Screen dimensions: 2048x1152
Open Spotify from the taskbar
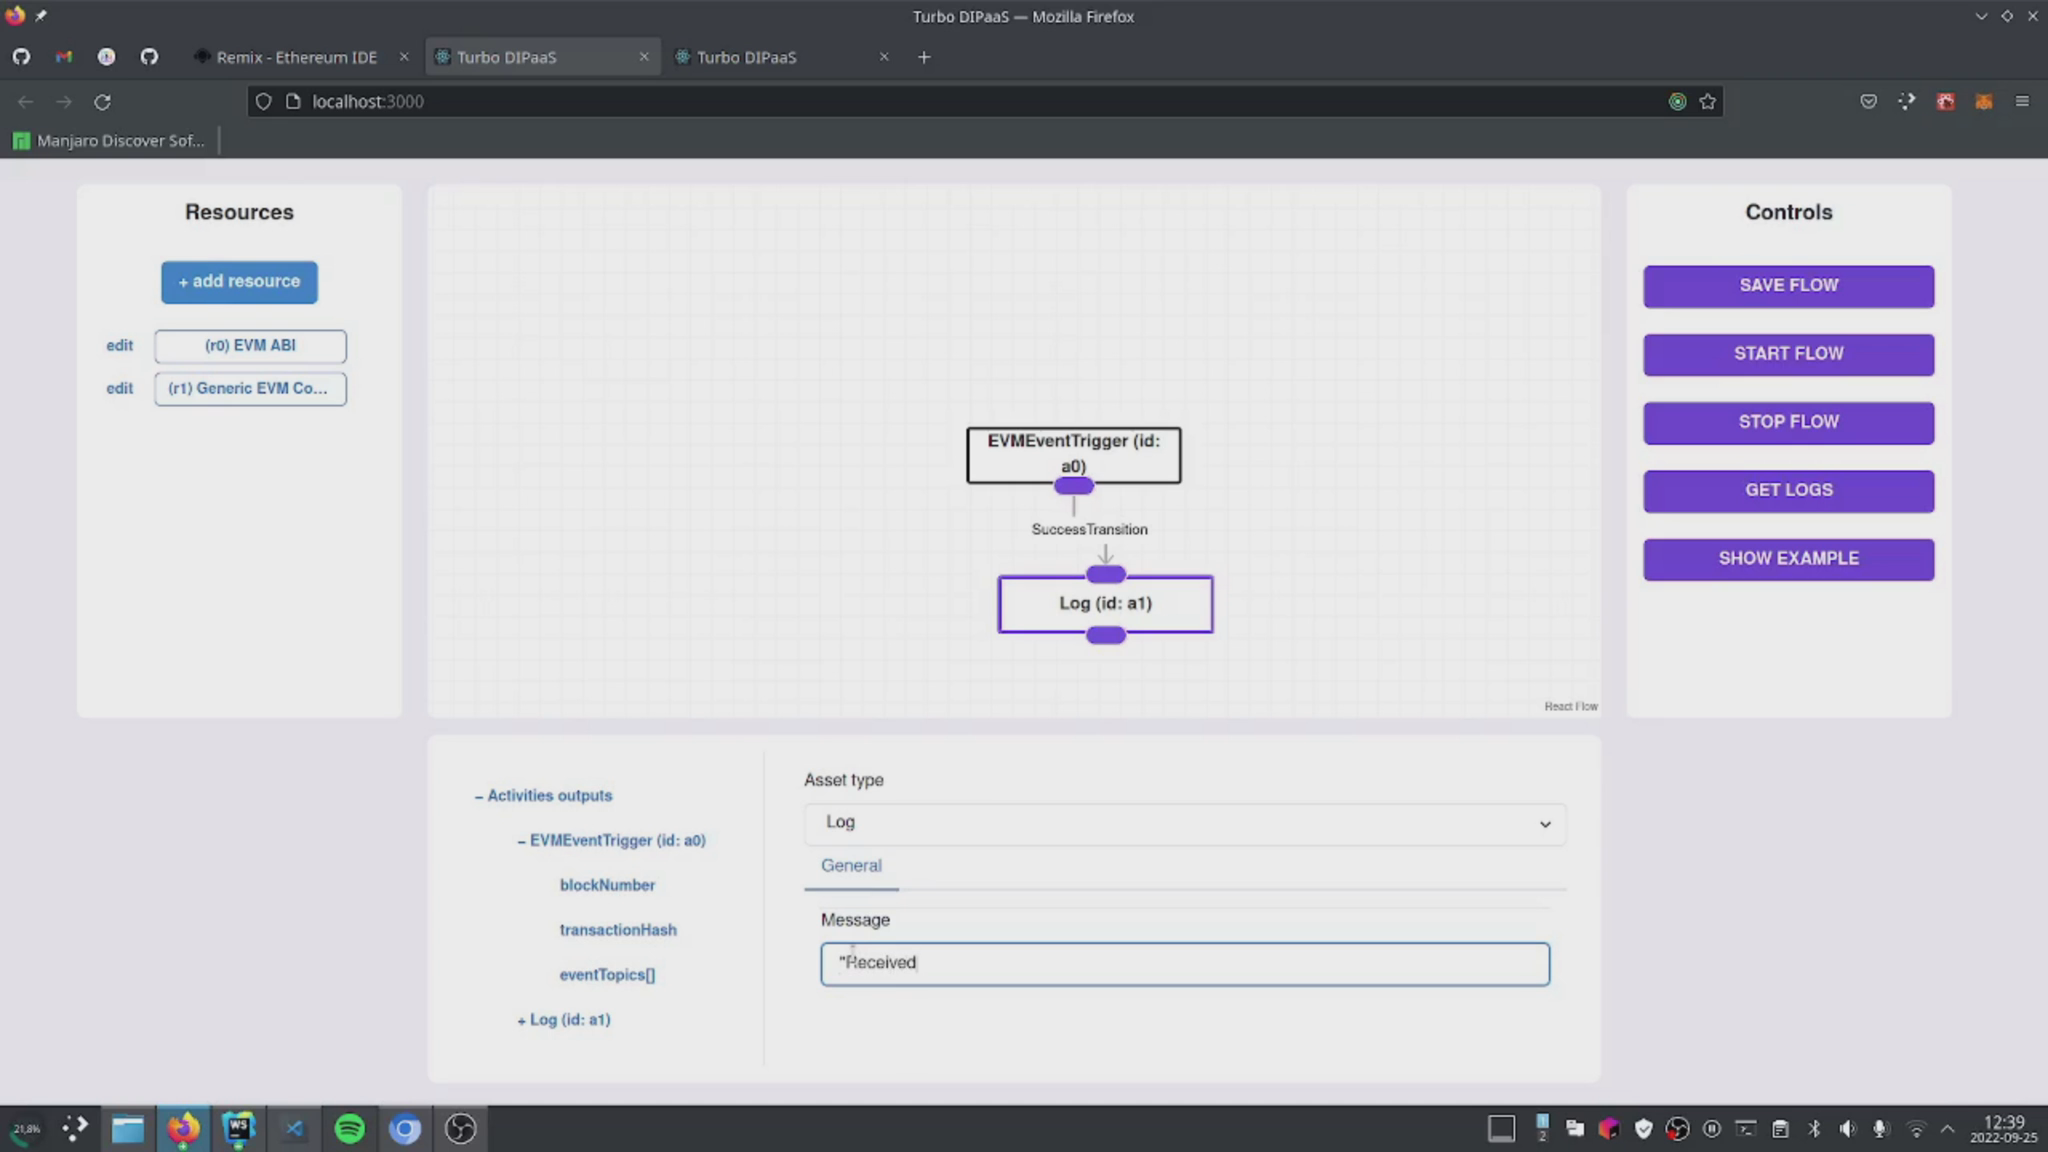point(349,1129)
